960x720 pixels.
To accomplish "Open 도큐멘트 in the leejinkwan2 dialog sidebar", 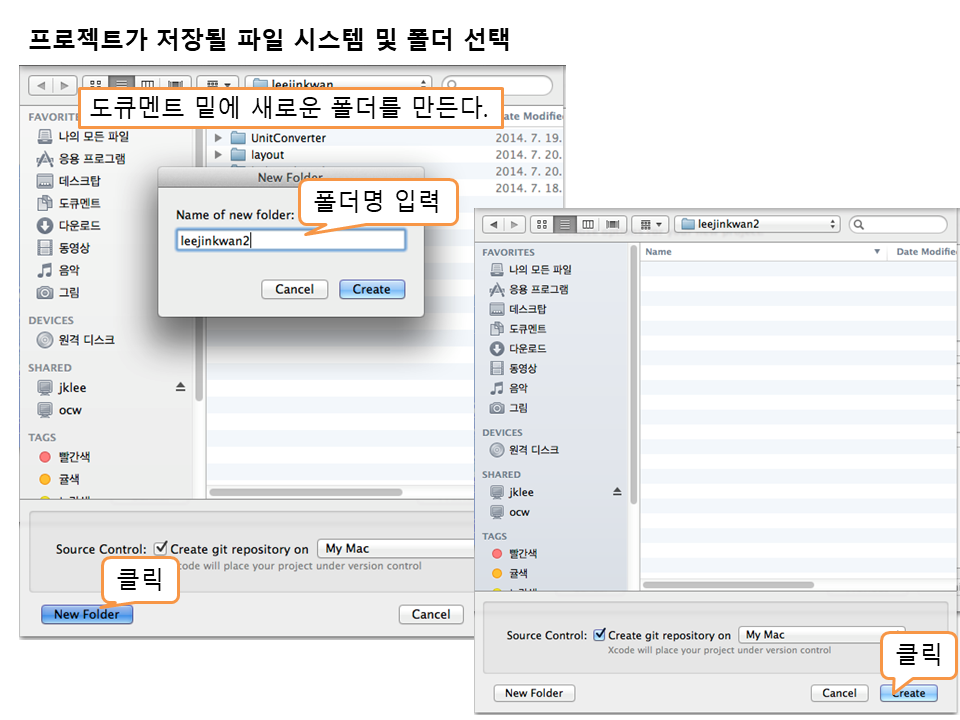I will click(527, 329).
